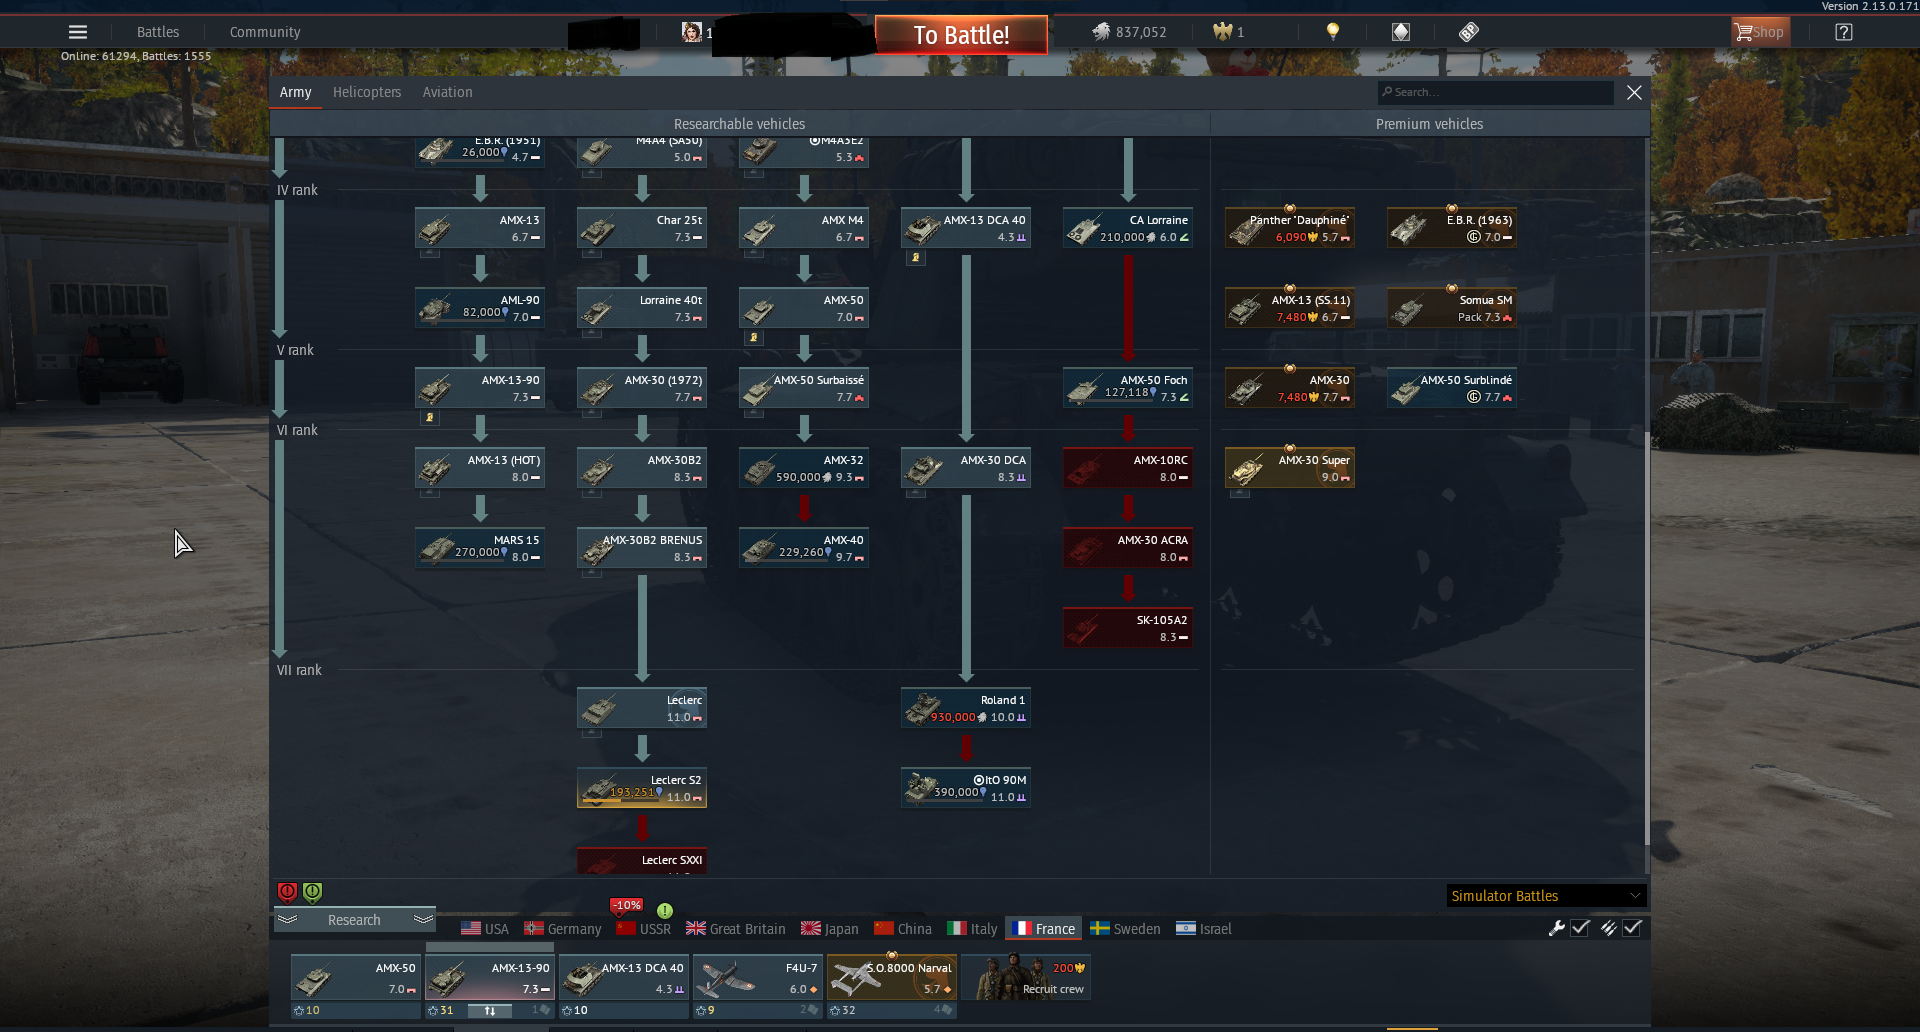Screen dimensions: 1920x1032
Task: Select the Great Britain nation tab
Action: click(x=736, y=929)
